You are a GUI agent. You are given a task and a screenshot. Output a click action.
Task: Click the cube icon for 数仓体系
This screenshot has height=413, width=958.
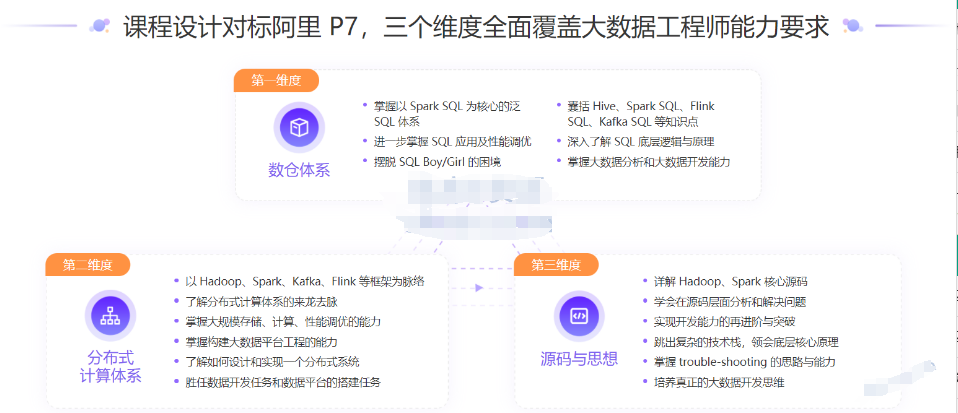[298, 127]
